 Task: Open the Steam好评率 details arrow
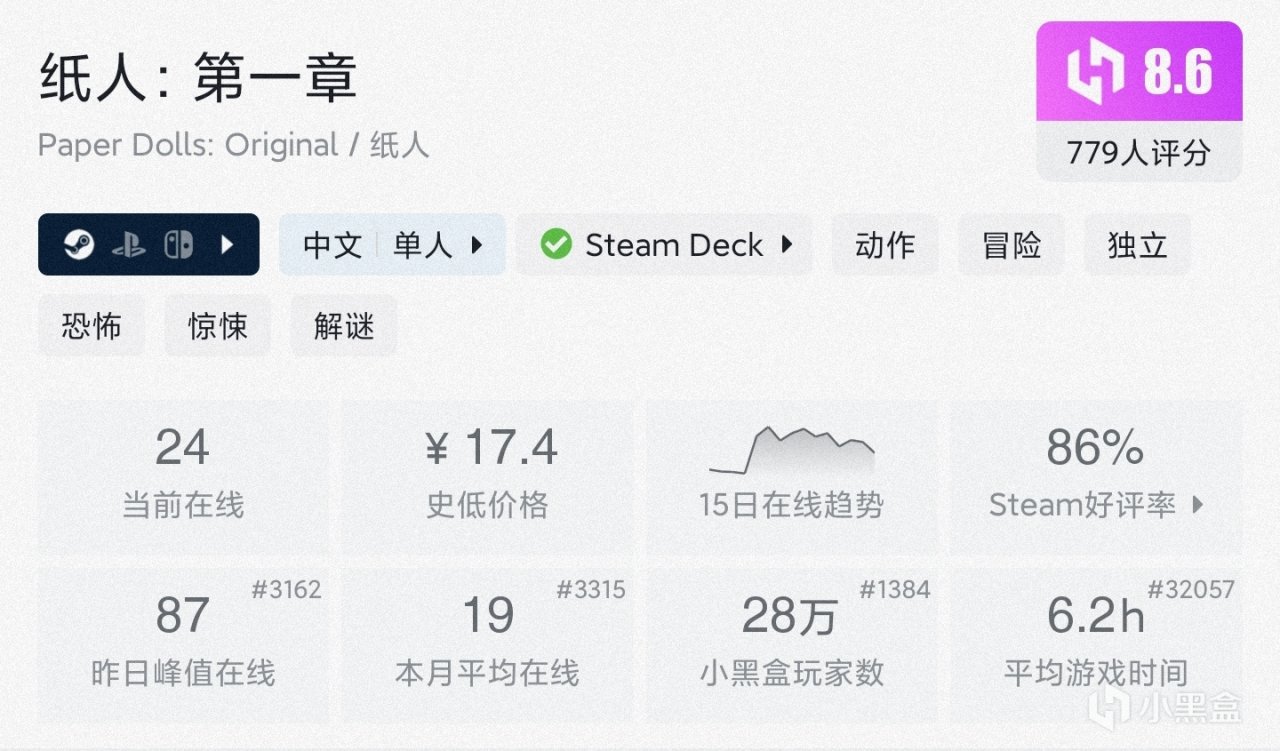click(x=1198, y=506)
